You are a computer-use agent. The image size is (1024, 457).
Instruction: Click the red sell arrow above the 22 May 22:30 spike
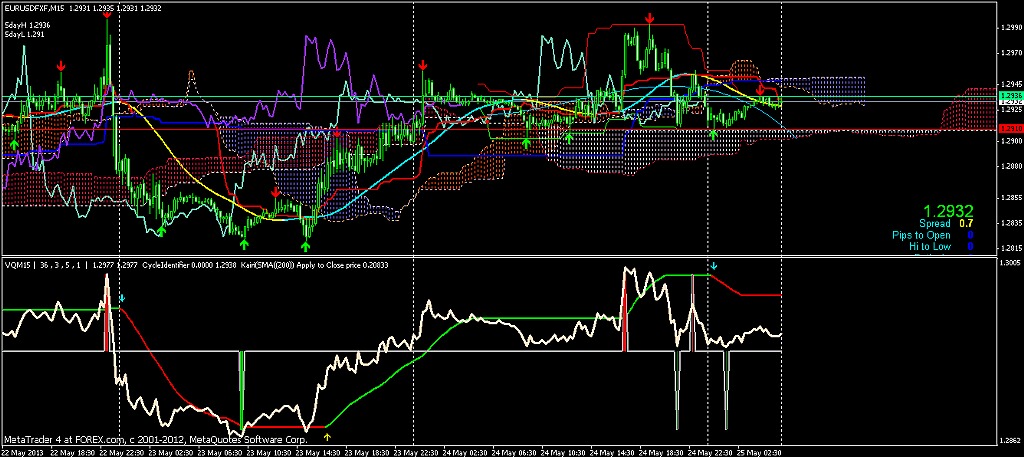[x=107, y=13]
